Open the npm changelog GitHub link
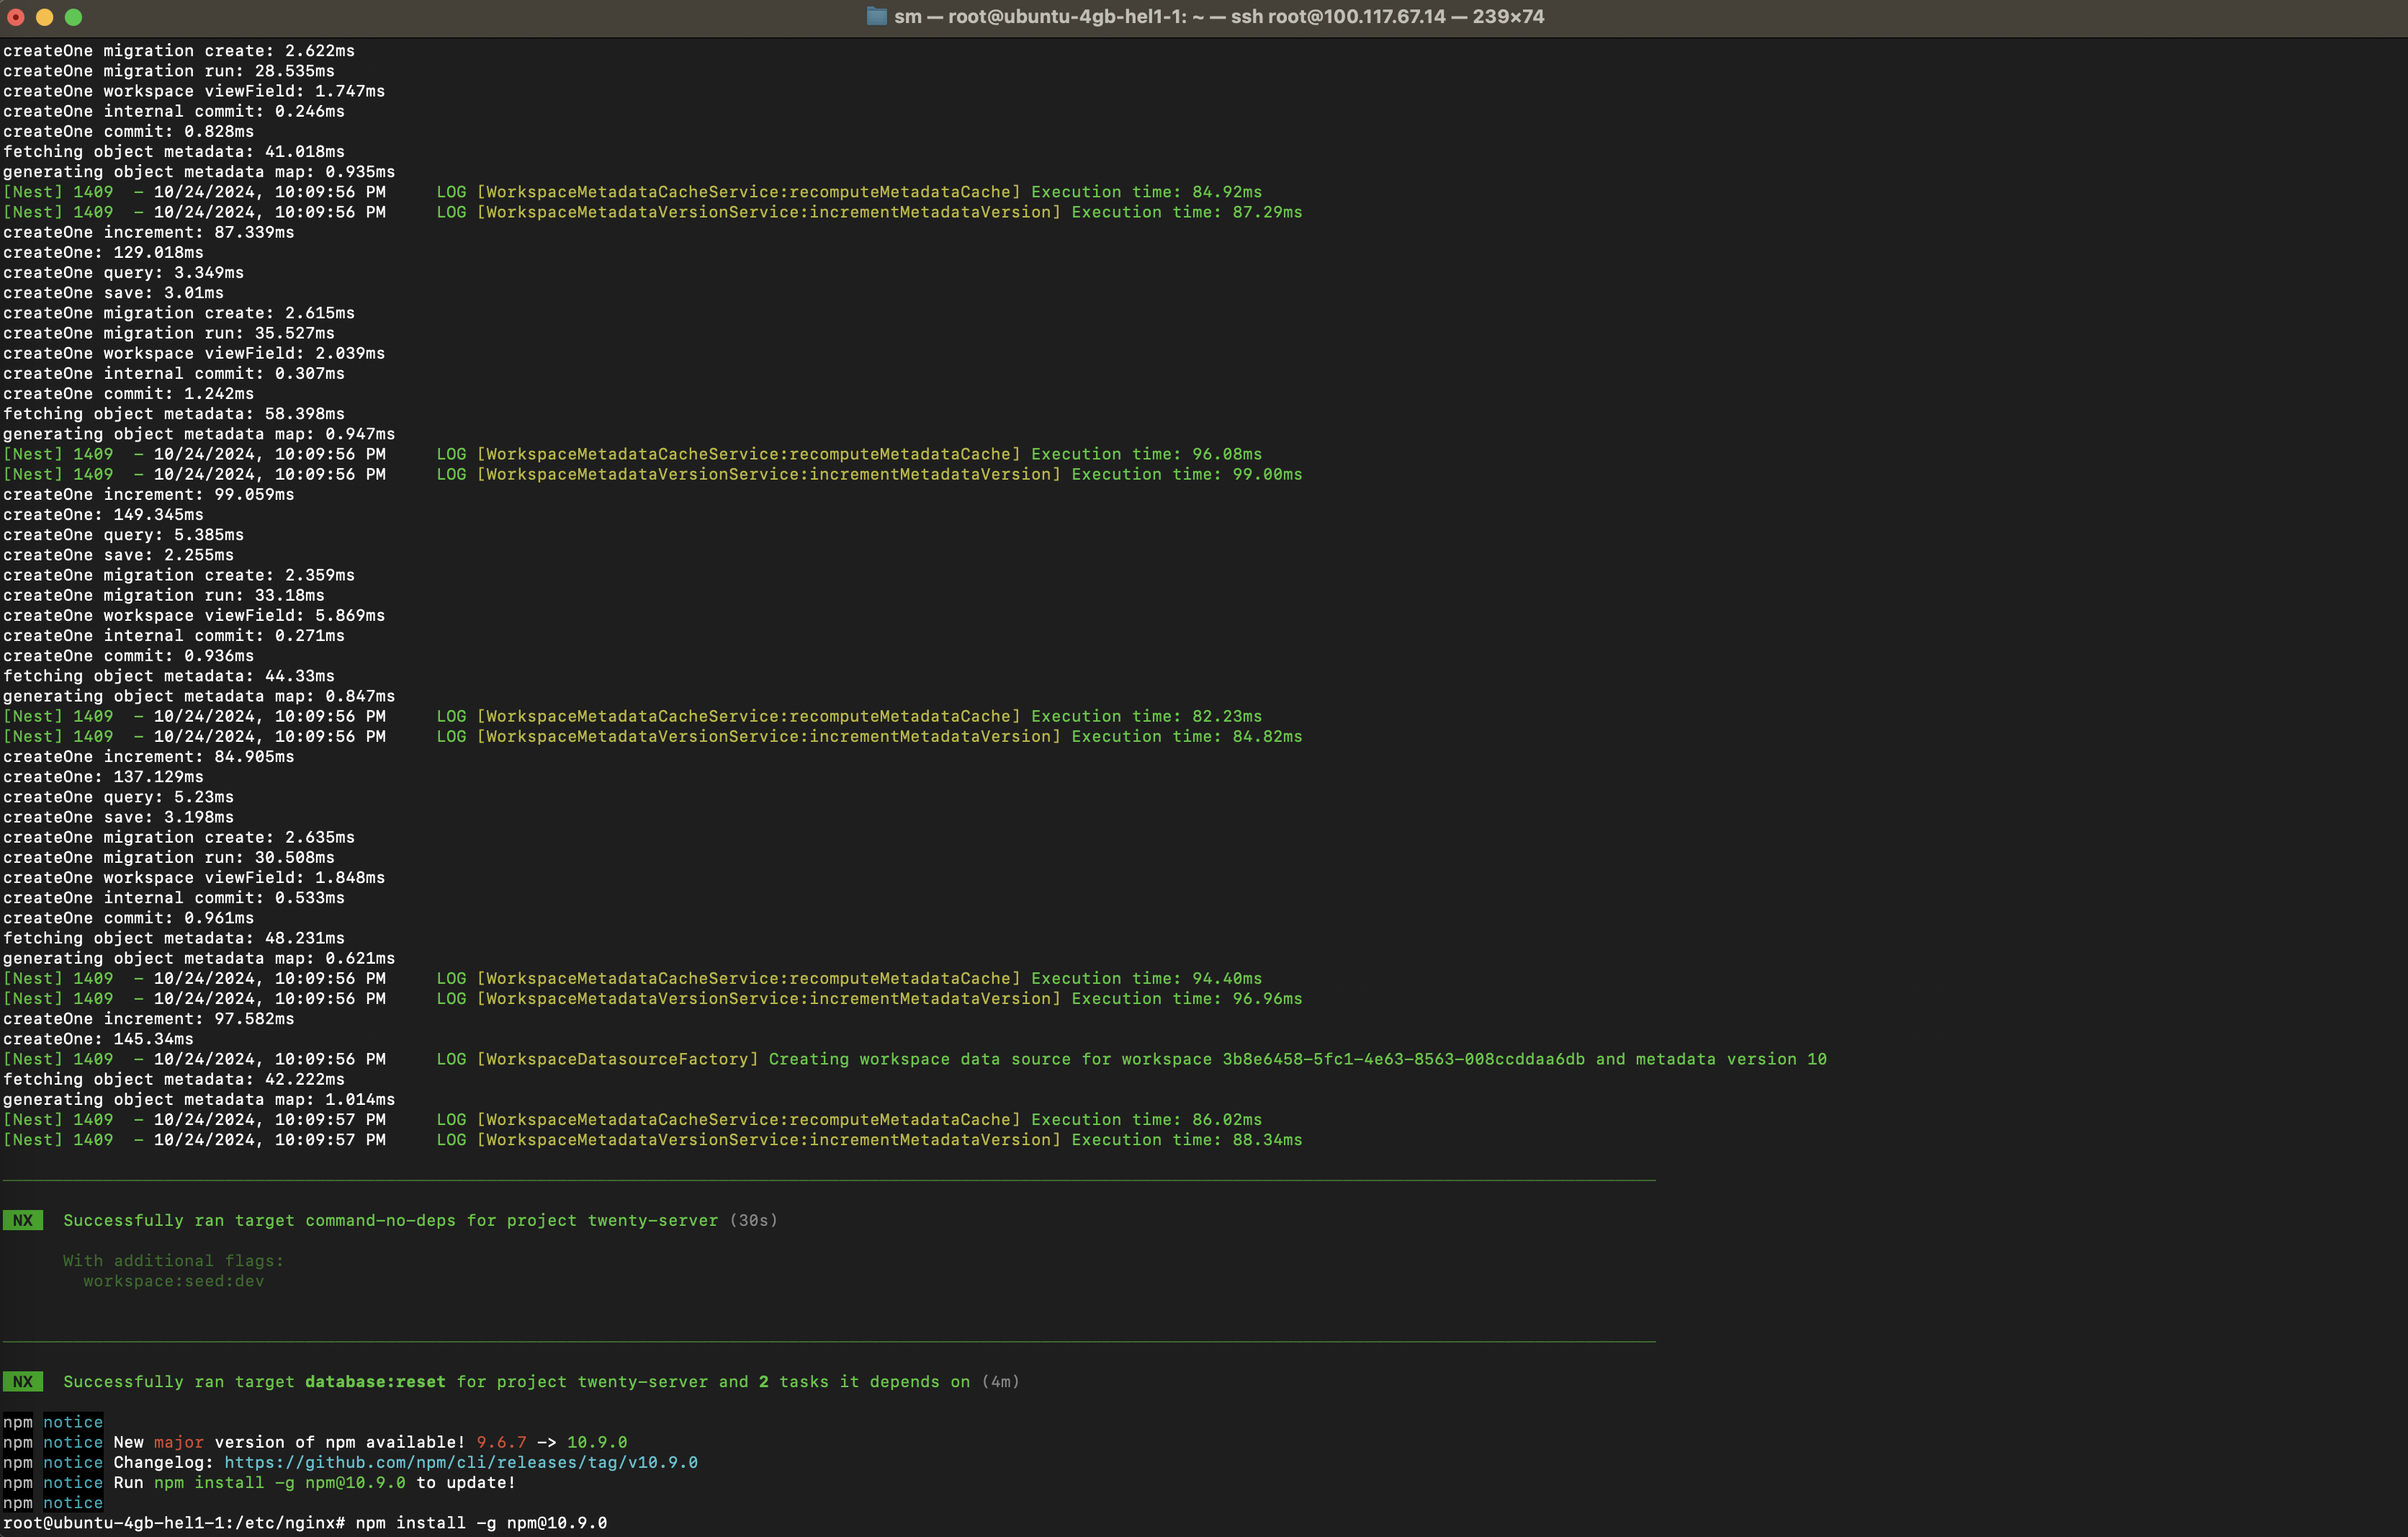Image resolution: width=2408 pixels, height=1537 pixels. pyautogui.click(x=461, y=1462)
